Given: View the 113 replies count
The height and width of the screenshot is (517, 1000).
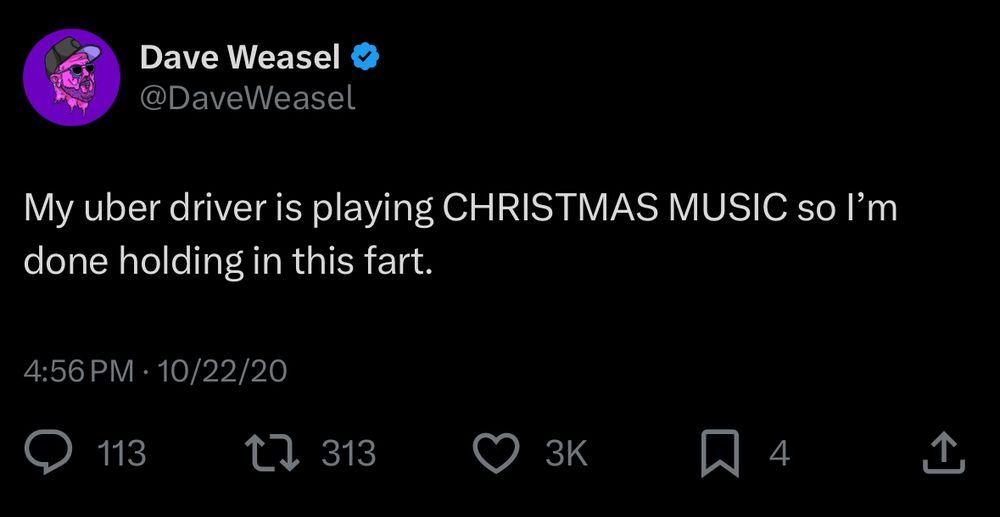Looking at the screenshot, I should pos(122,454).
